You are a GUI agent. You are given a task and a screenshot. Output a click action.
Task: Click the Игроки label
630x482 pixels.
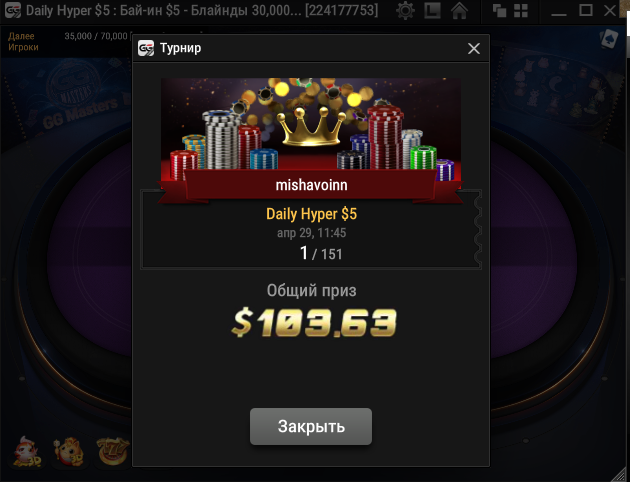(23, 47)
